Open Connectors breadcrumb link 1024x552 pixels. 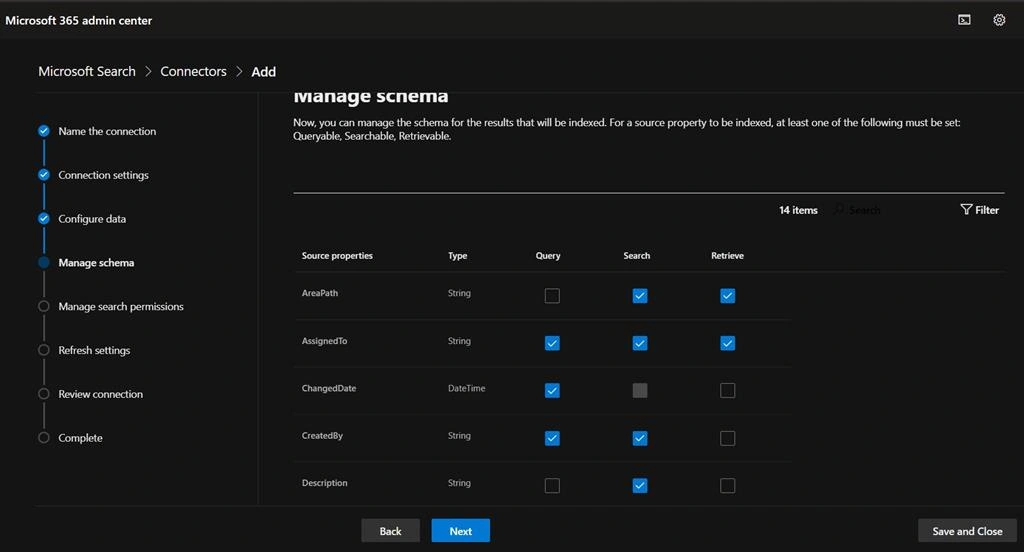tap(193, 71)
